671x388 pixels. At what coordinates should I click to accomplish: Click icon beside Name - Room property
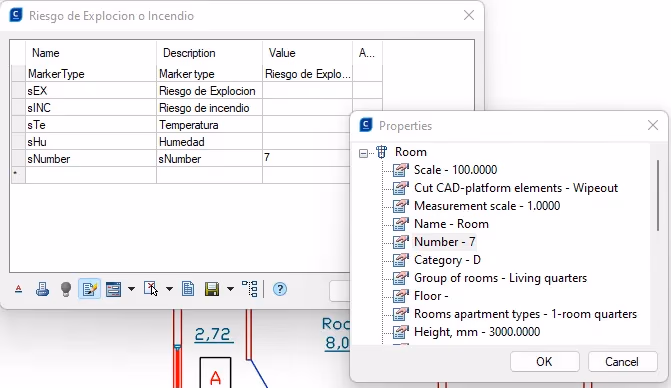click(401, 224)
